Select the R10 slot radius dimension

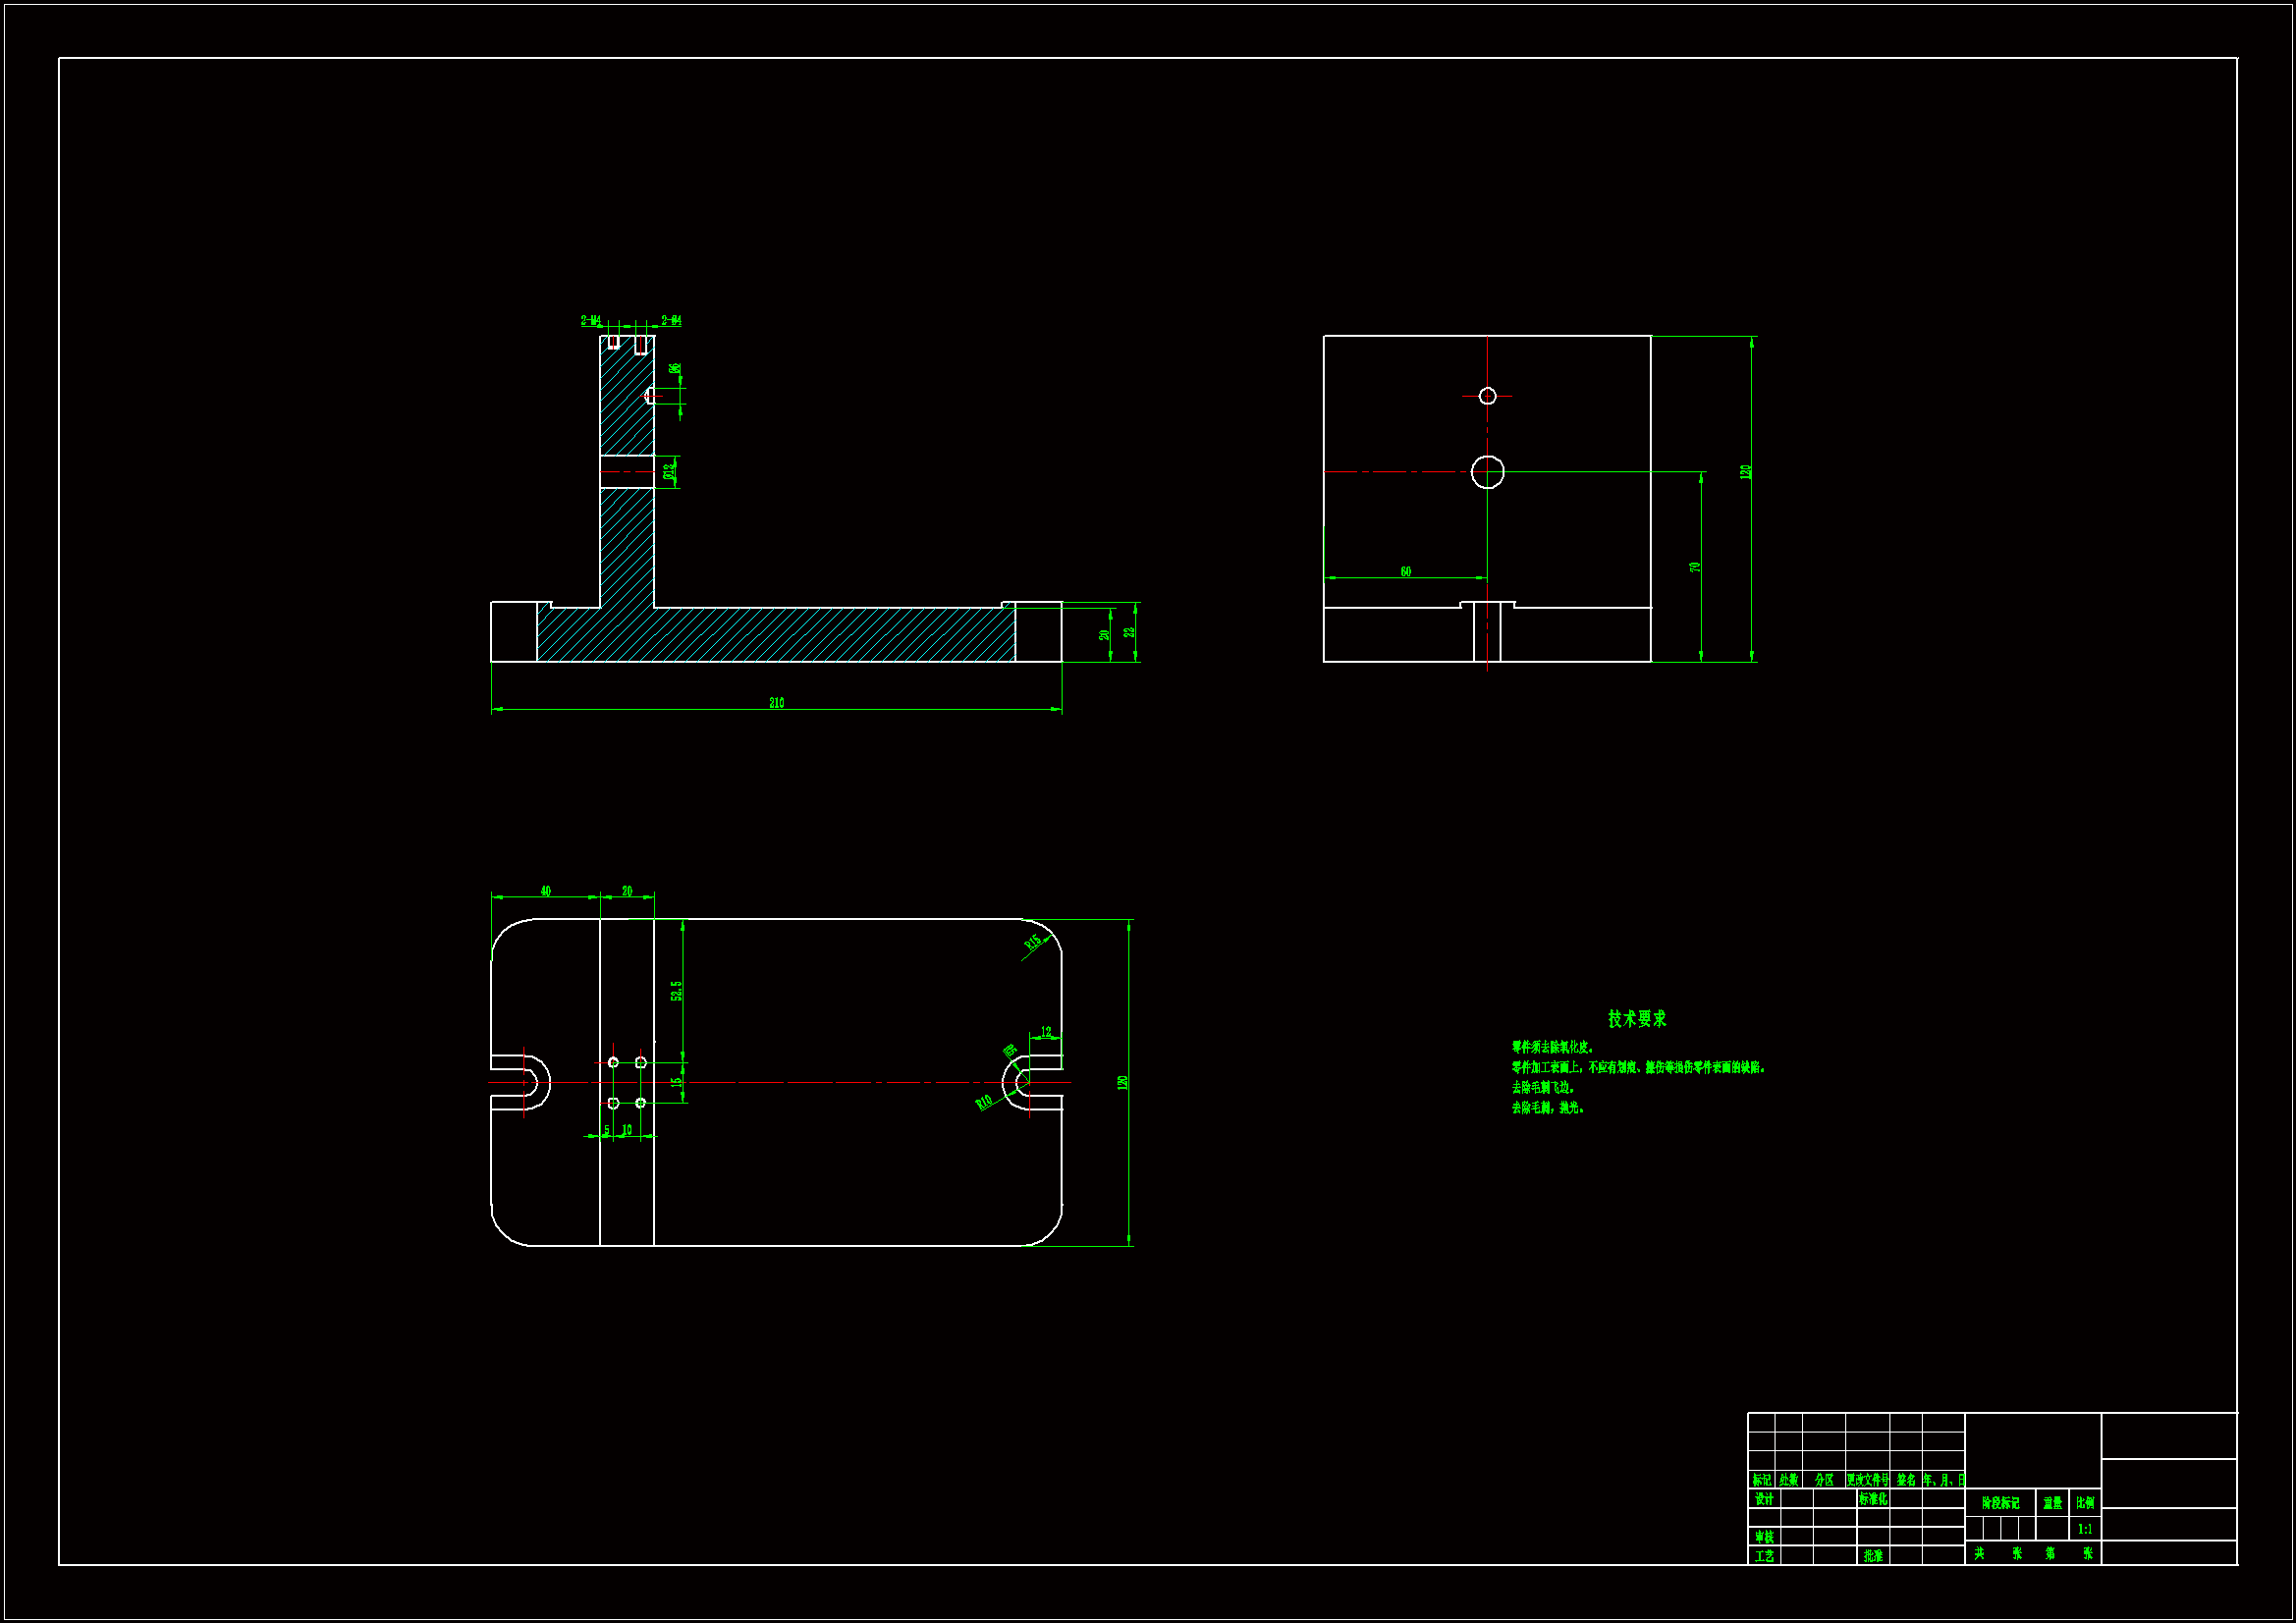click(984, 1102)
